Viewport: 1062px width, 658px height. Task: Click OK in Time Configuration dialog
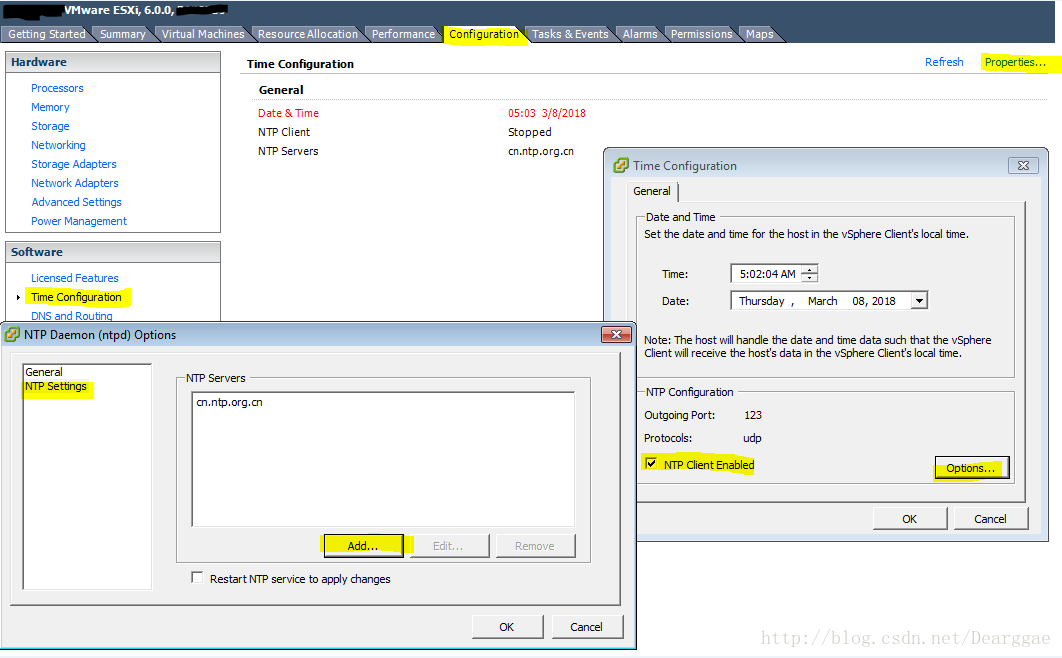click(x=909, y=519)
